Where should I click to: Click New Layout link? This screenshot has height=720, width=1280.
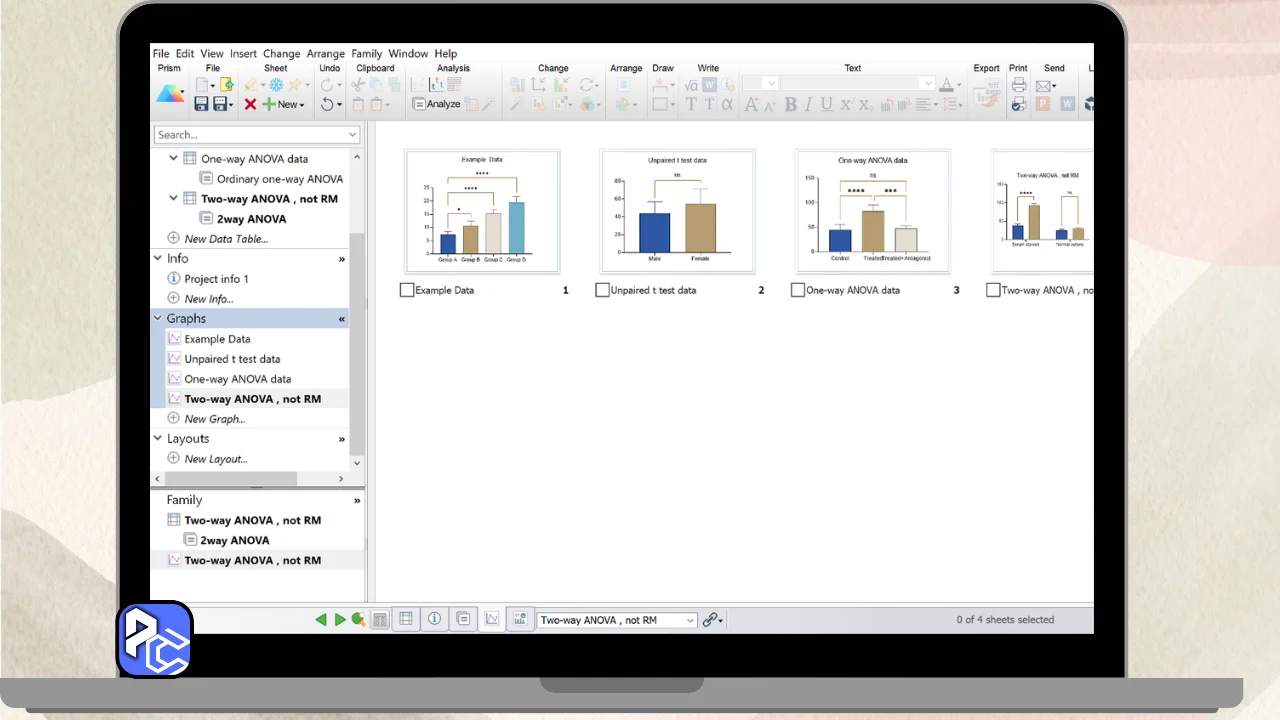pyautogui.click(x=216, y=459)
